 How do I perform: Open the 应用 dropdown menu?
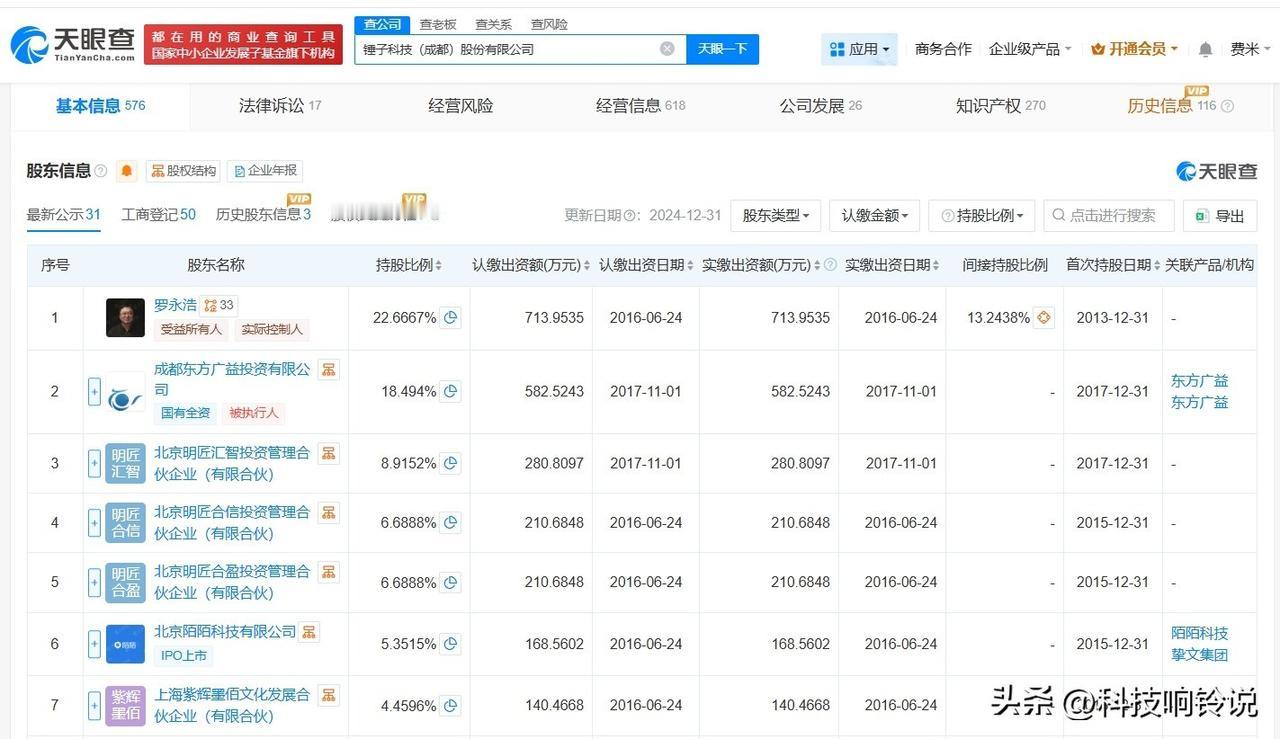tap(860, 49)
